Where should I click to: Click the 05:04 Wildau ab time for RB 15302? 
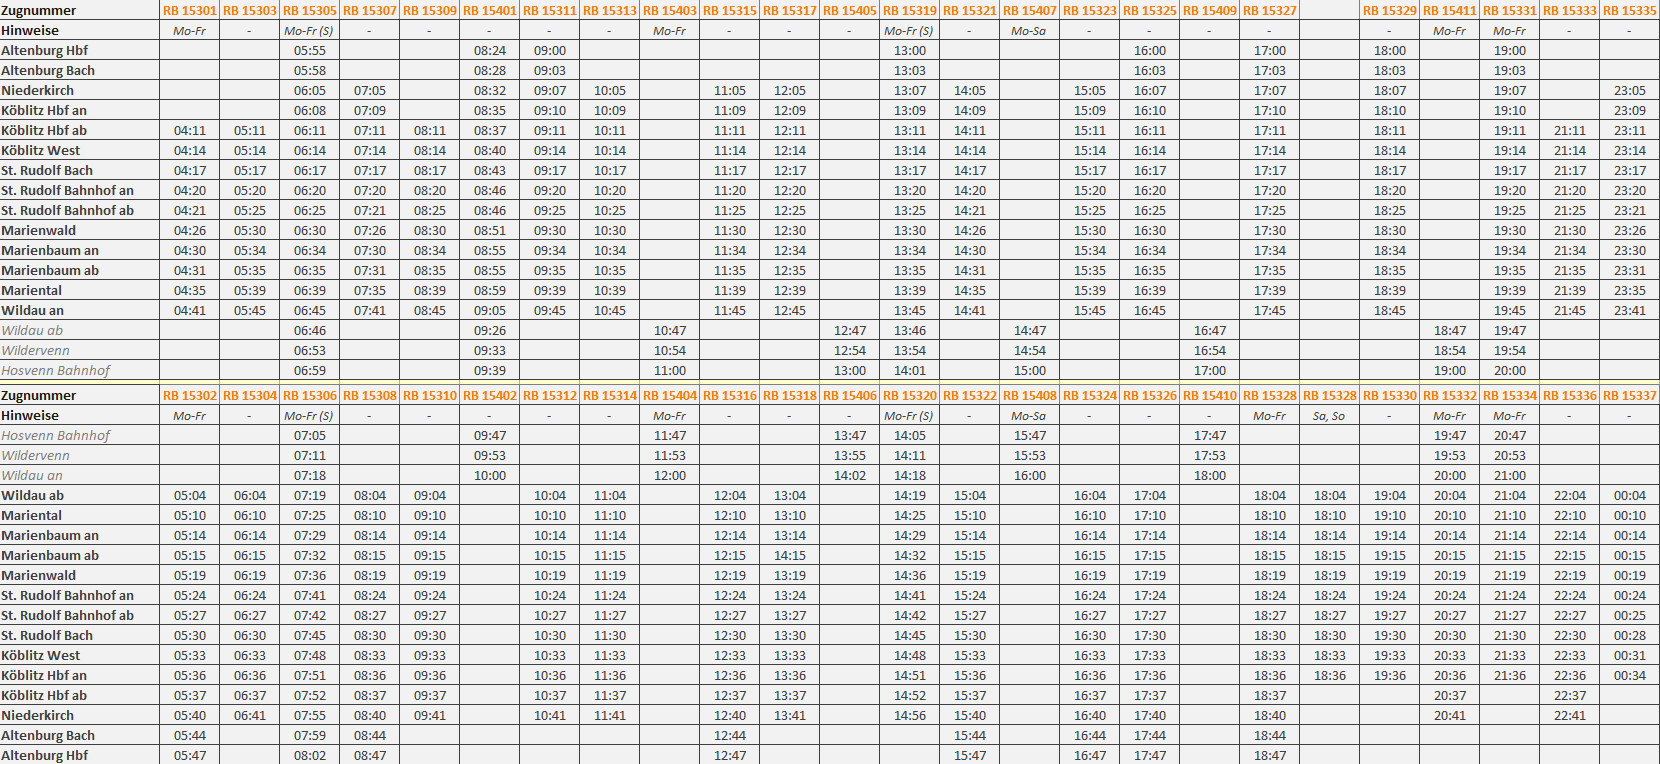(x=190, y=495)
